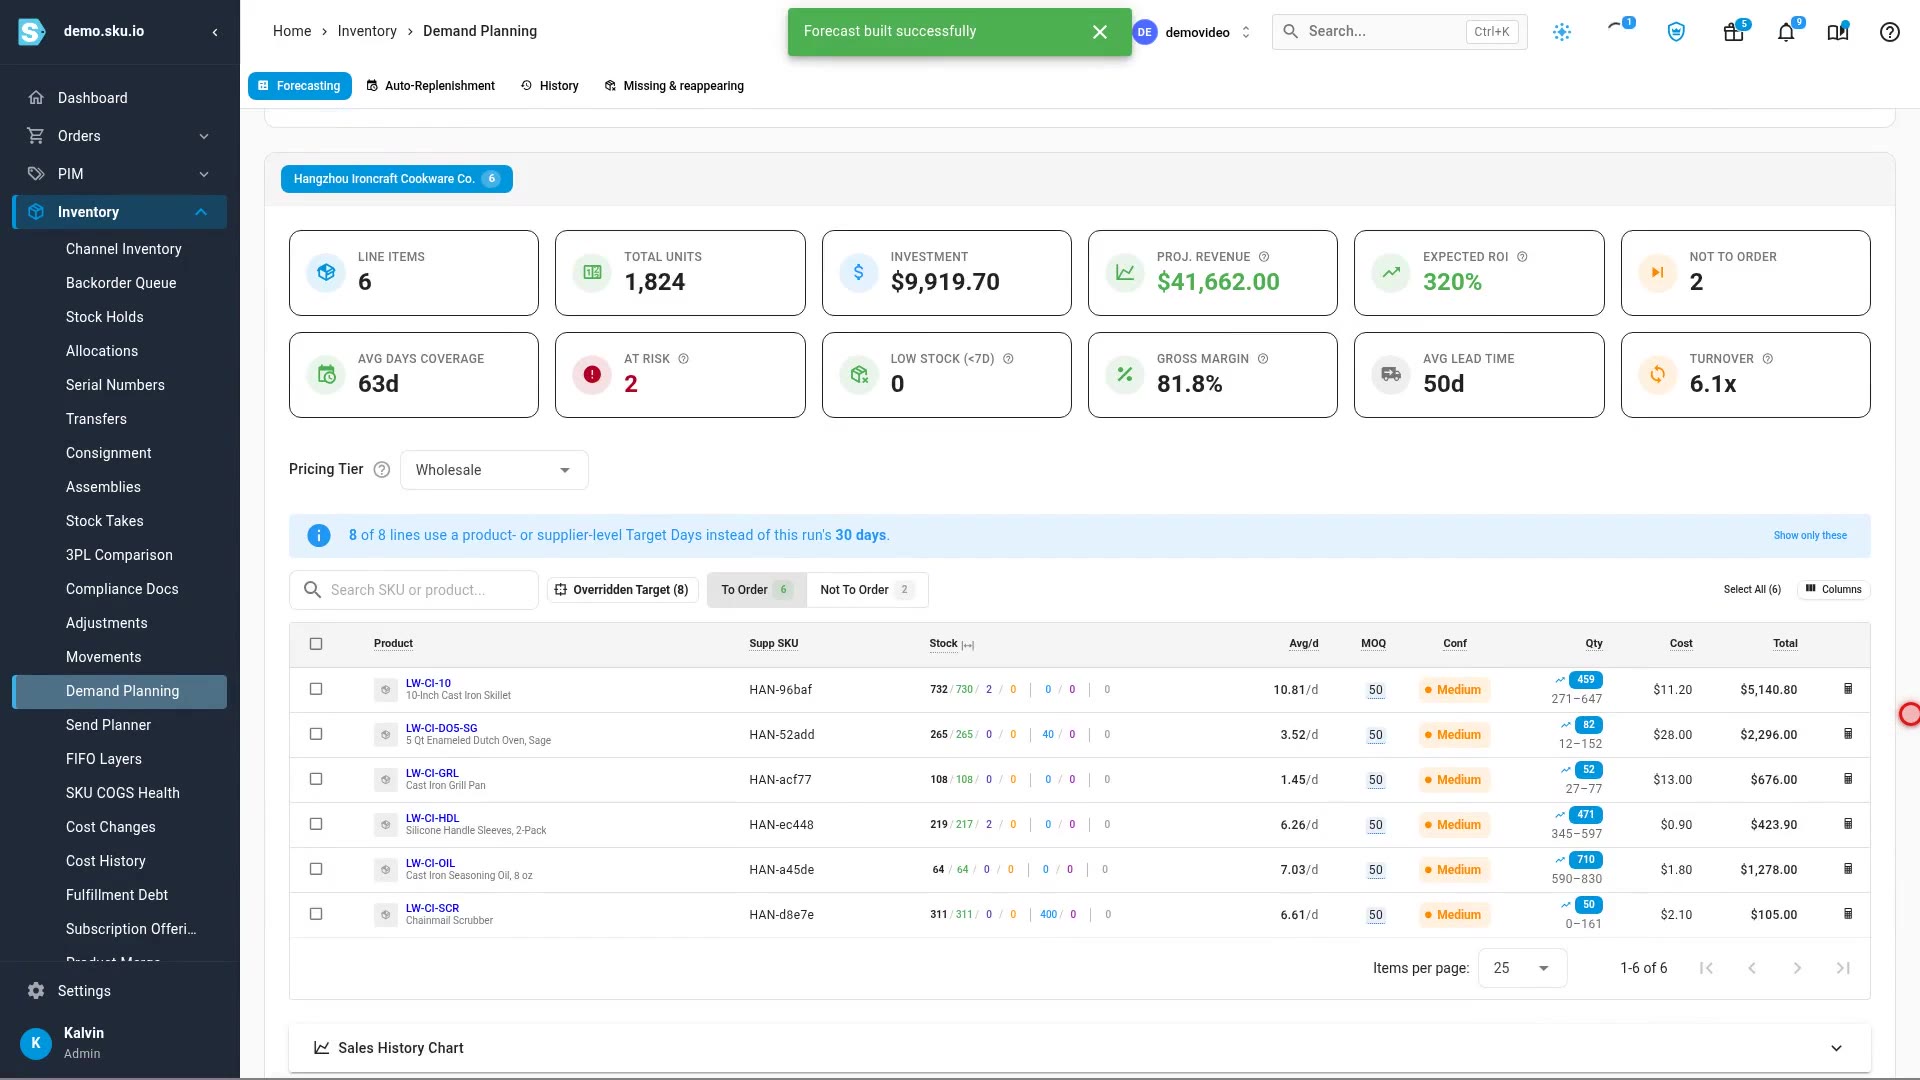Switch to the Auto-Replenishment tab
Viewport: 1920px width, 1080px height.
tap(431, 86)
